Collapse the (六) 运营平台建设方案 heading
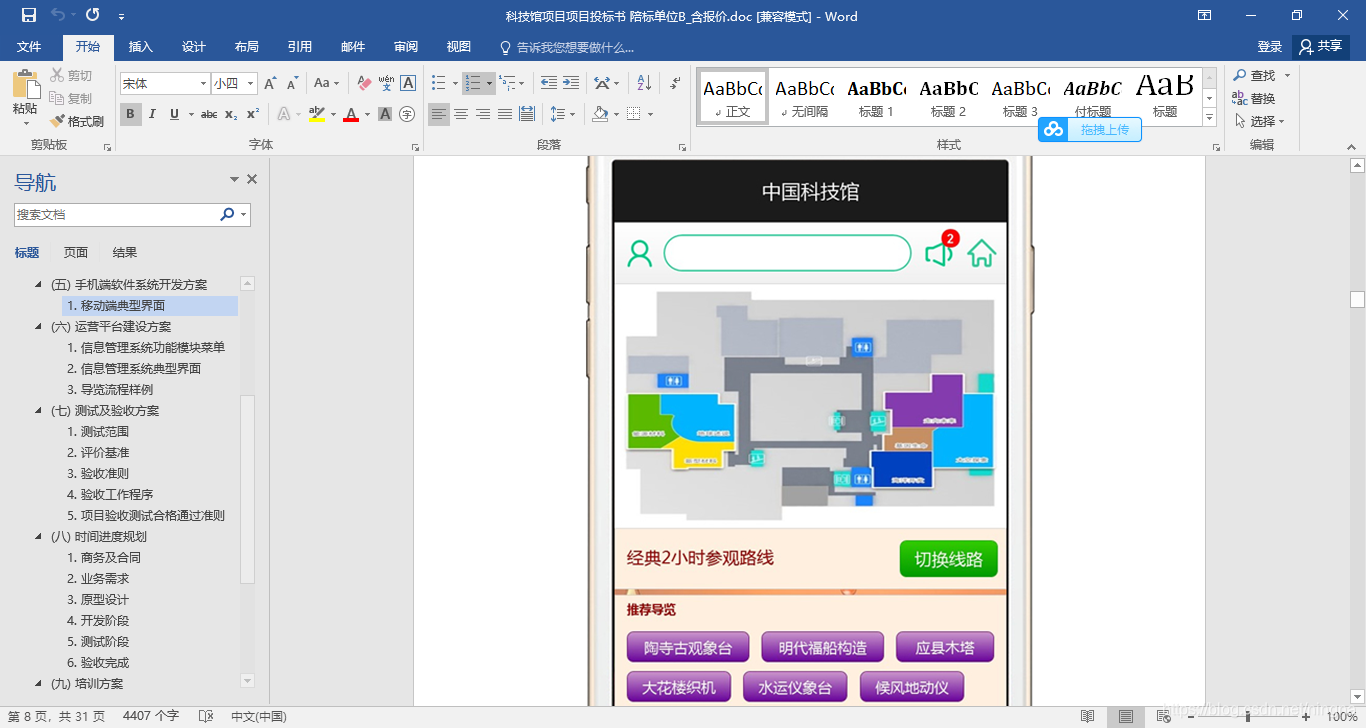Image resolution: width=1366 pixels, height=728 pixels. point(40,327)
